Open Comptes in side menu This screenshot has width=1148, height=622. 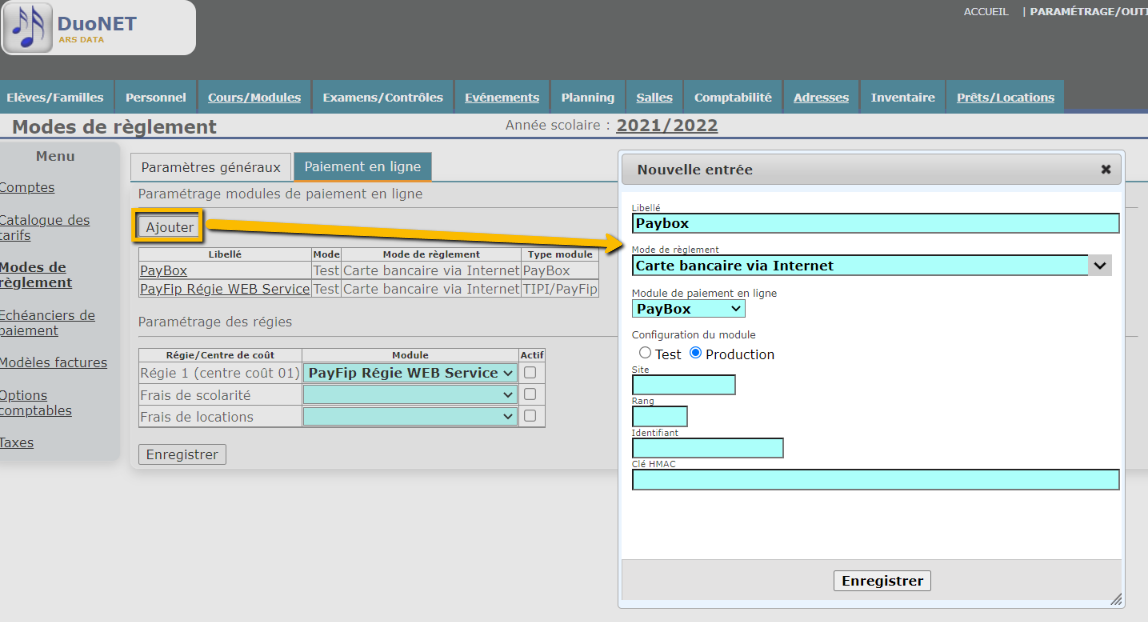pos(27,187)
